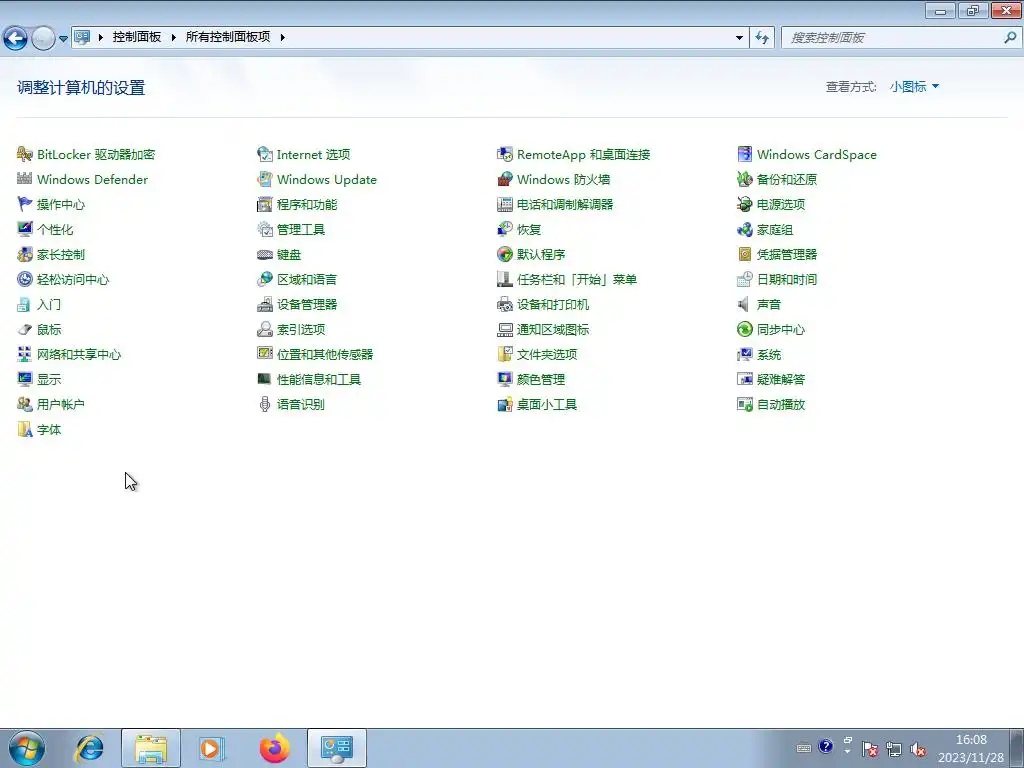The image size is (1024, 768).
Task: Open the 恢复 link
Action: point(529,229)
